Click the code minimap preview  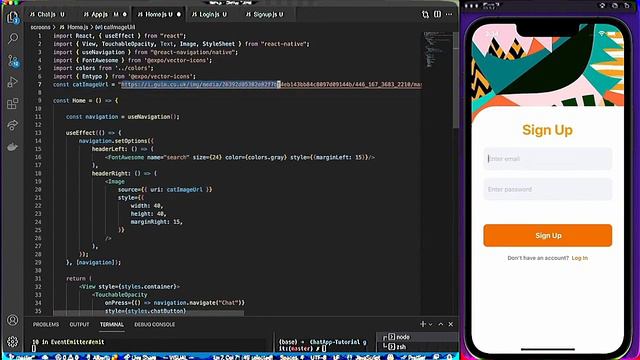click(437, 49)
